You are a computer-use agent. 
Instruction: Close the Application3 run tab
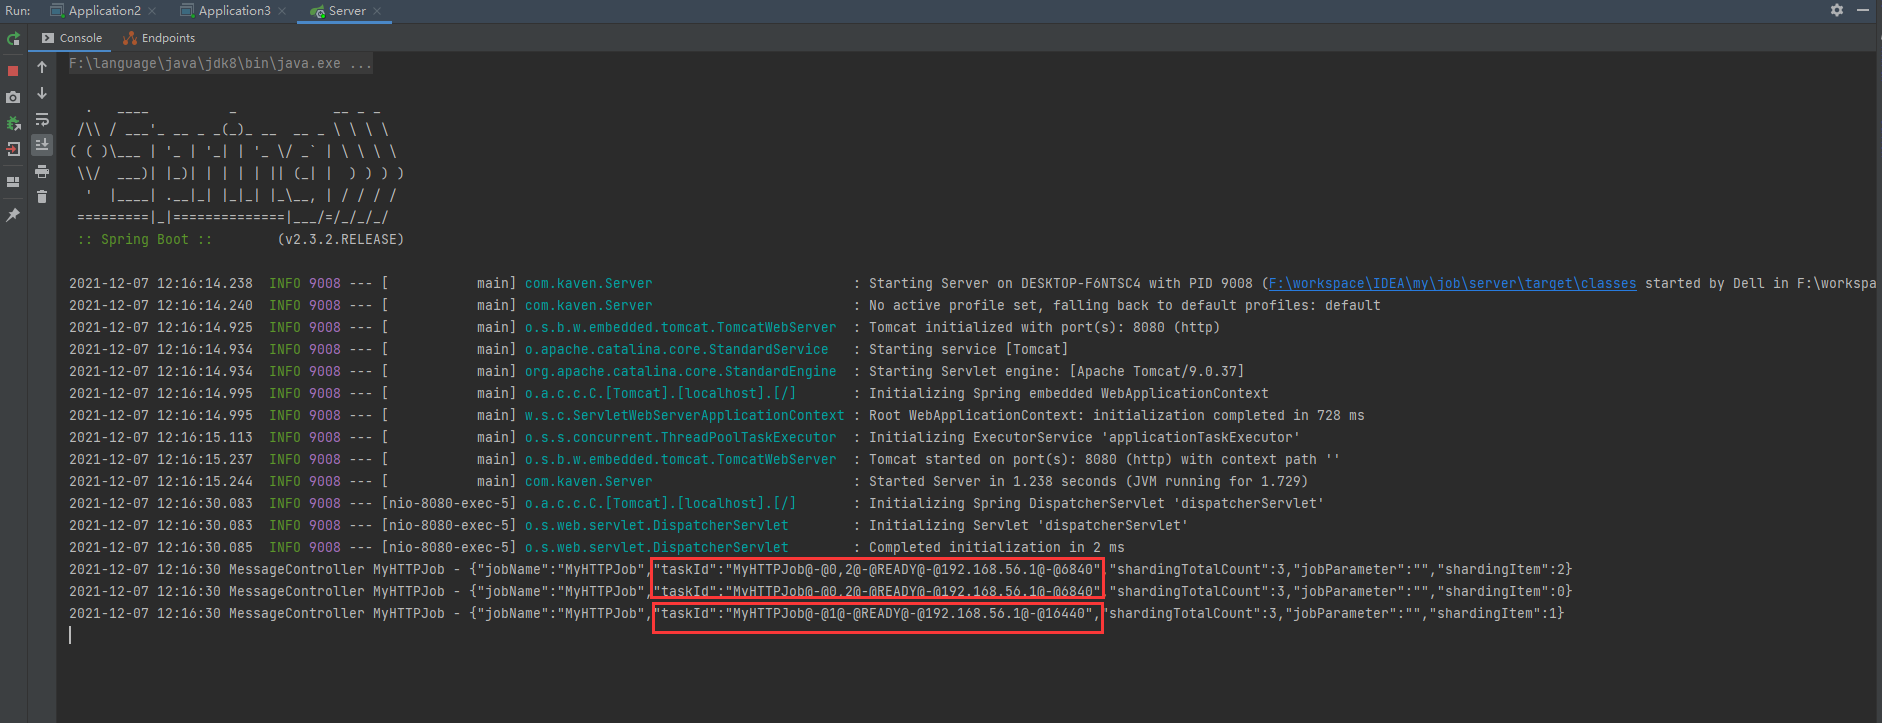tap(282, 11)
